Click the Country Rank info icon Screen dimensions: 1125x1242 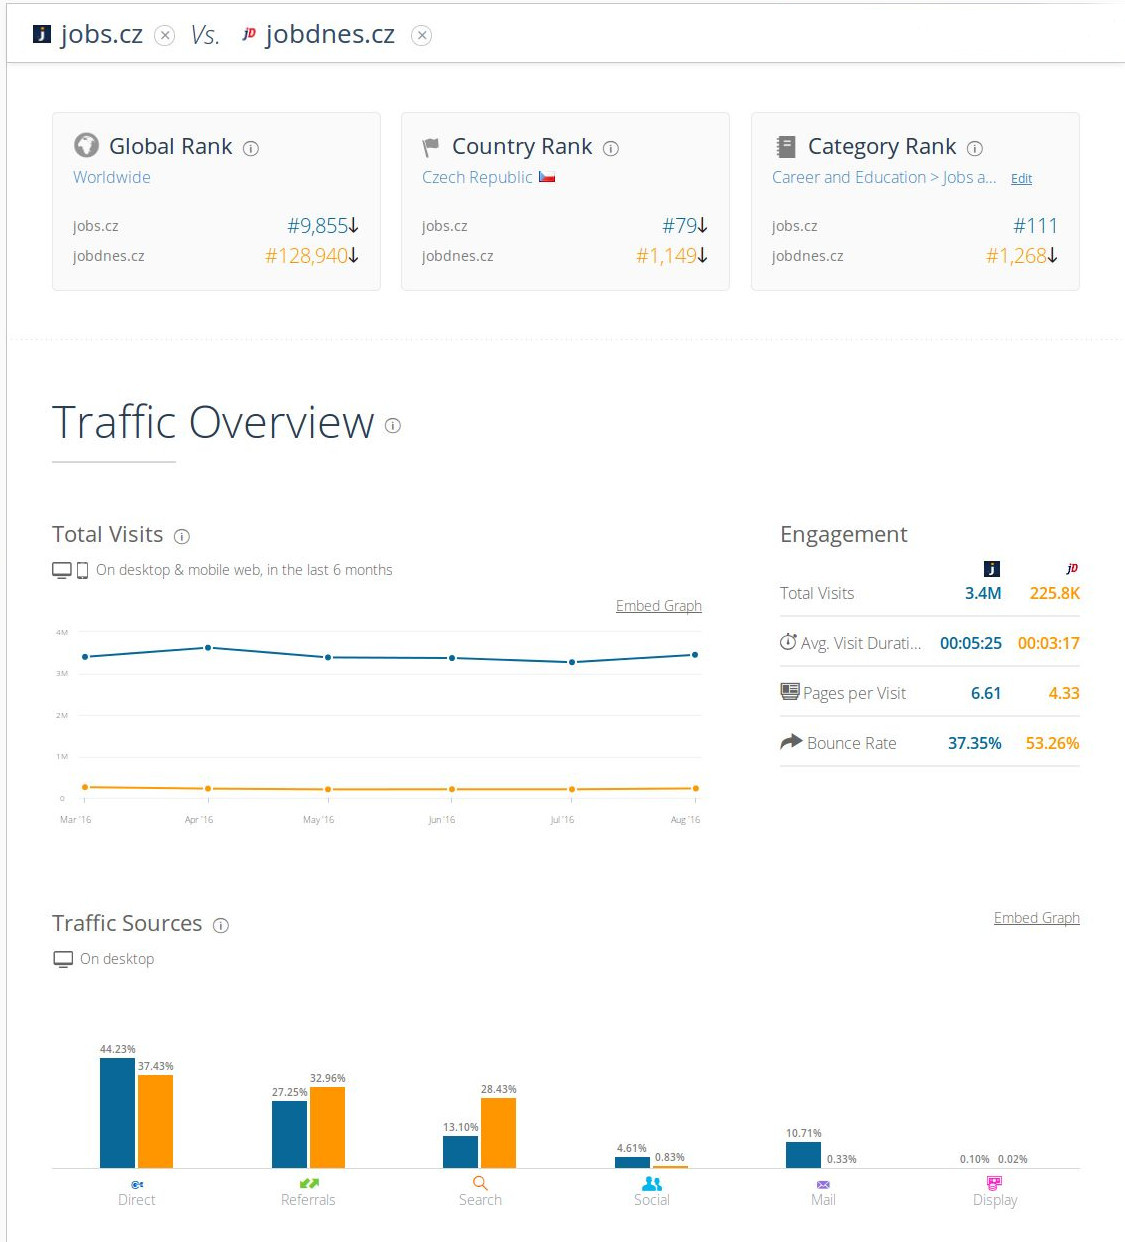pyautogui.click(x=611, y=149)
